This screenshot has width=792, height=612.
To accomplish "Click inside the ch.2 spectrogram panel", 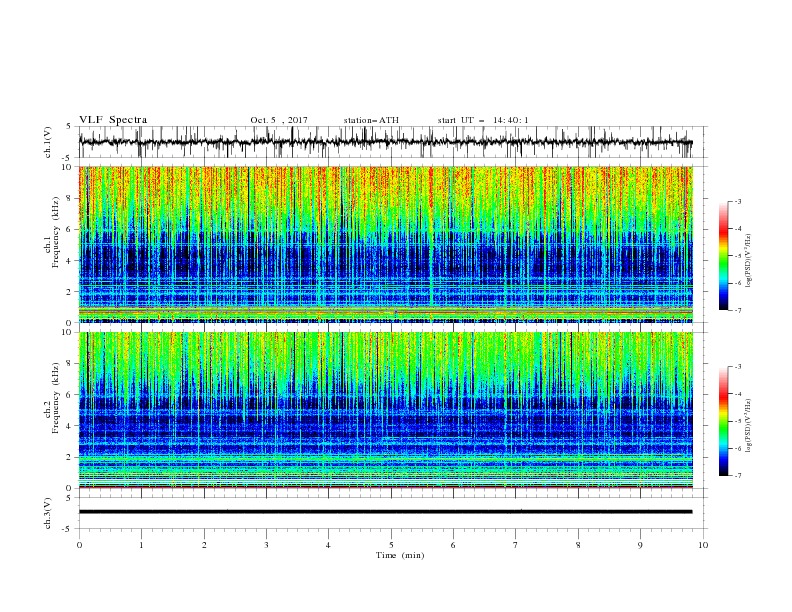I will [x=386, y=410].
